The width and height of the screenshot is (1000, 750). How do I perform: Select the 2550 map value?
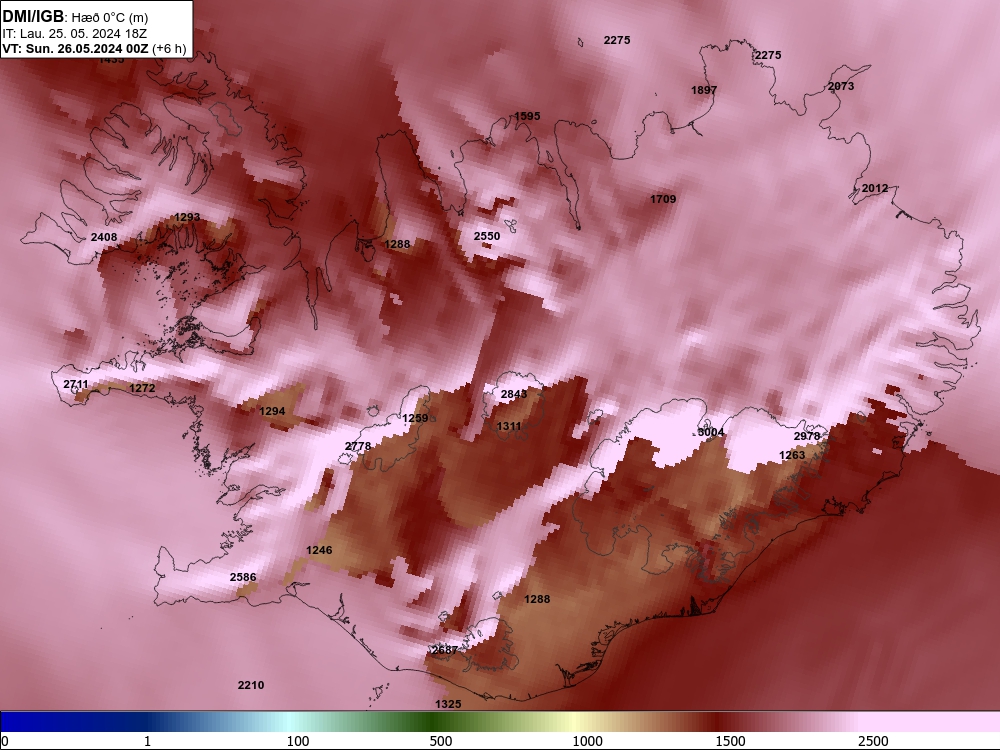tap(487, 236)
